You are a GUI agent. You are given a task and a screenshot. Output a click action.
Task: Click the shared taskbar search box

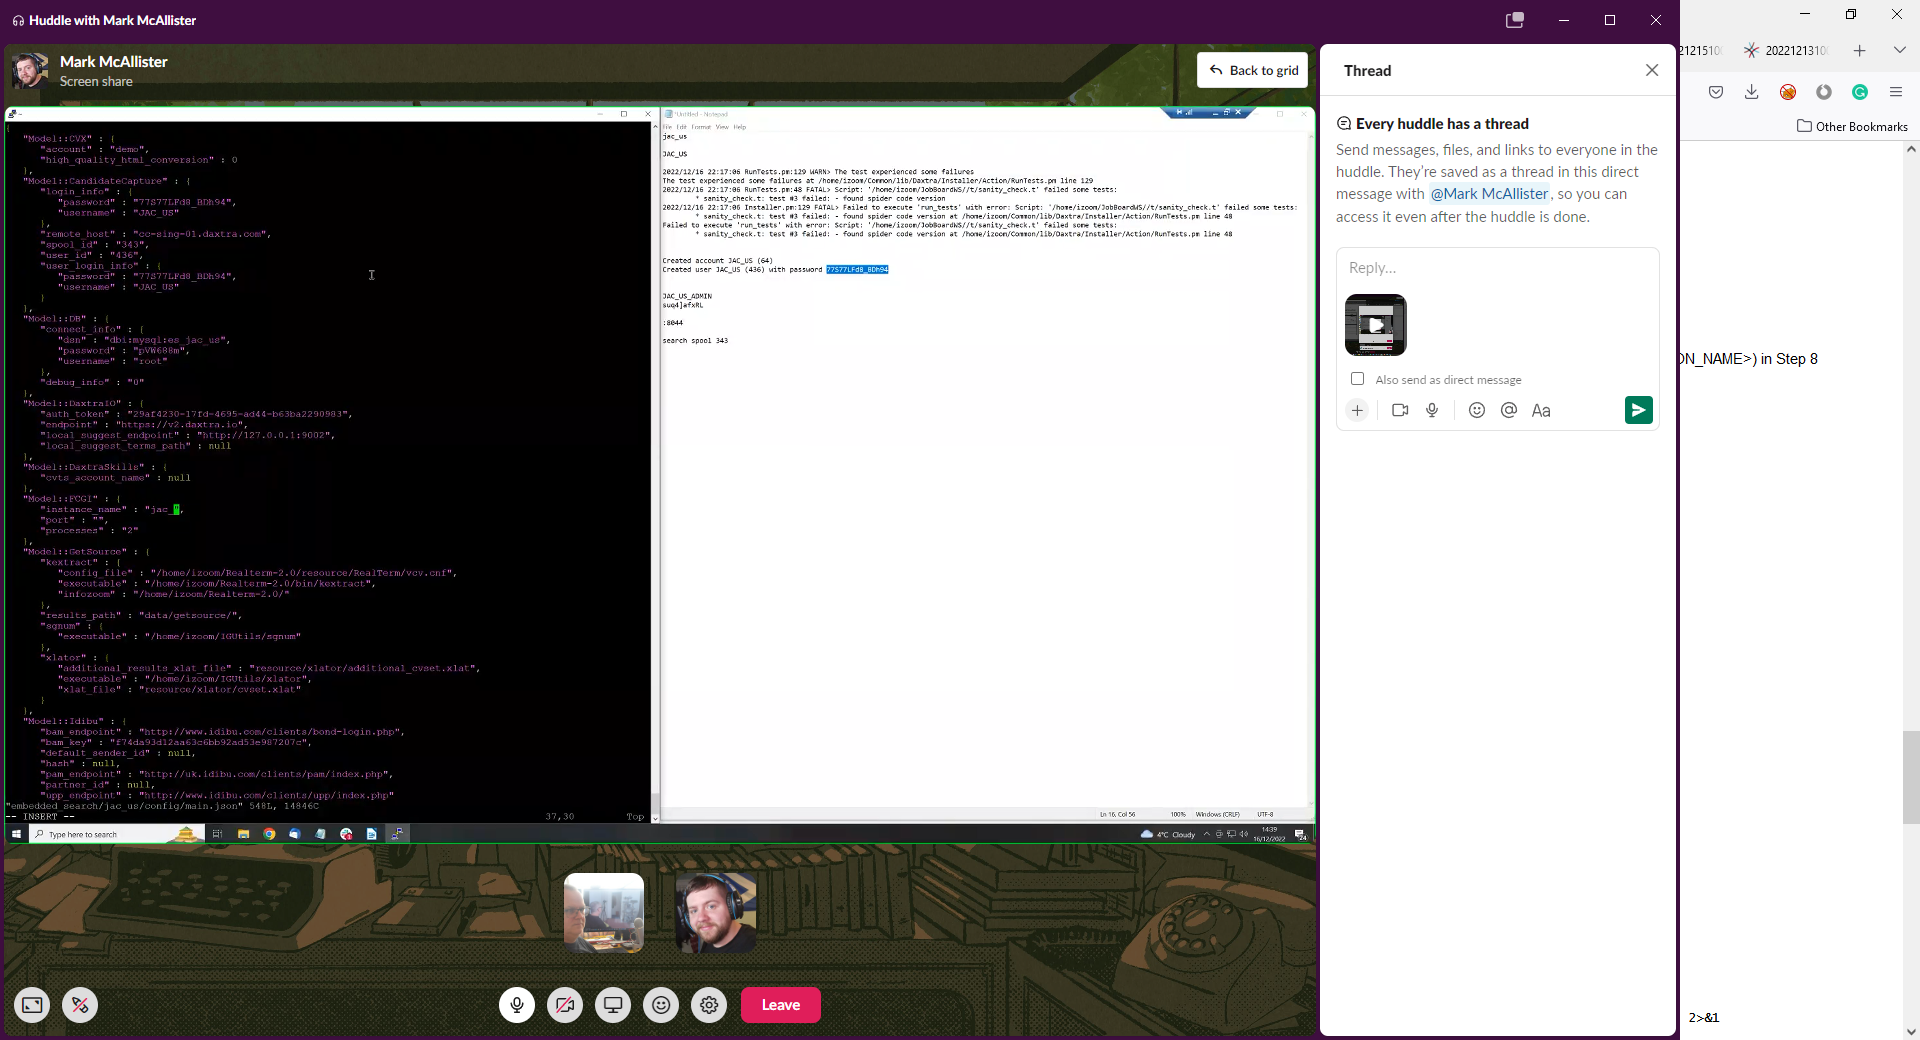[116, 834]
